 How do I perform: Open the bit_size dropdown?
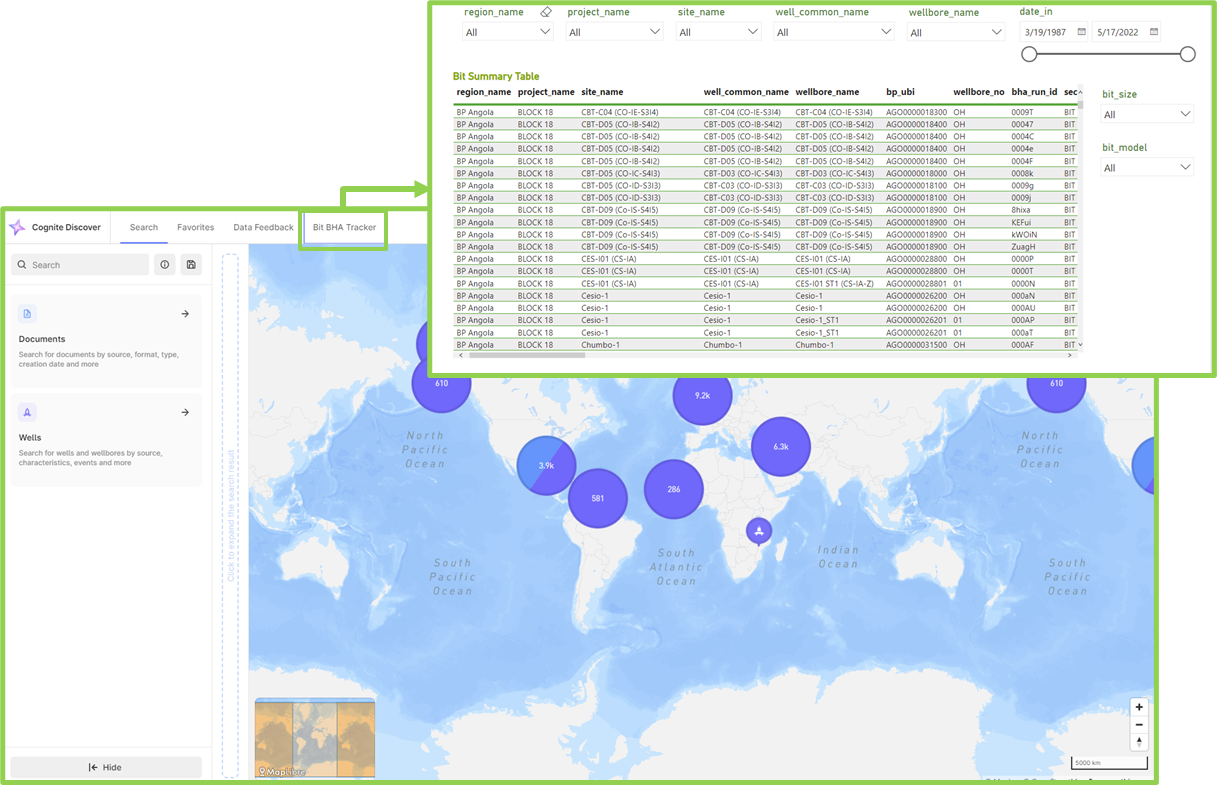tap(1147, 114)
